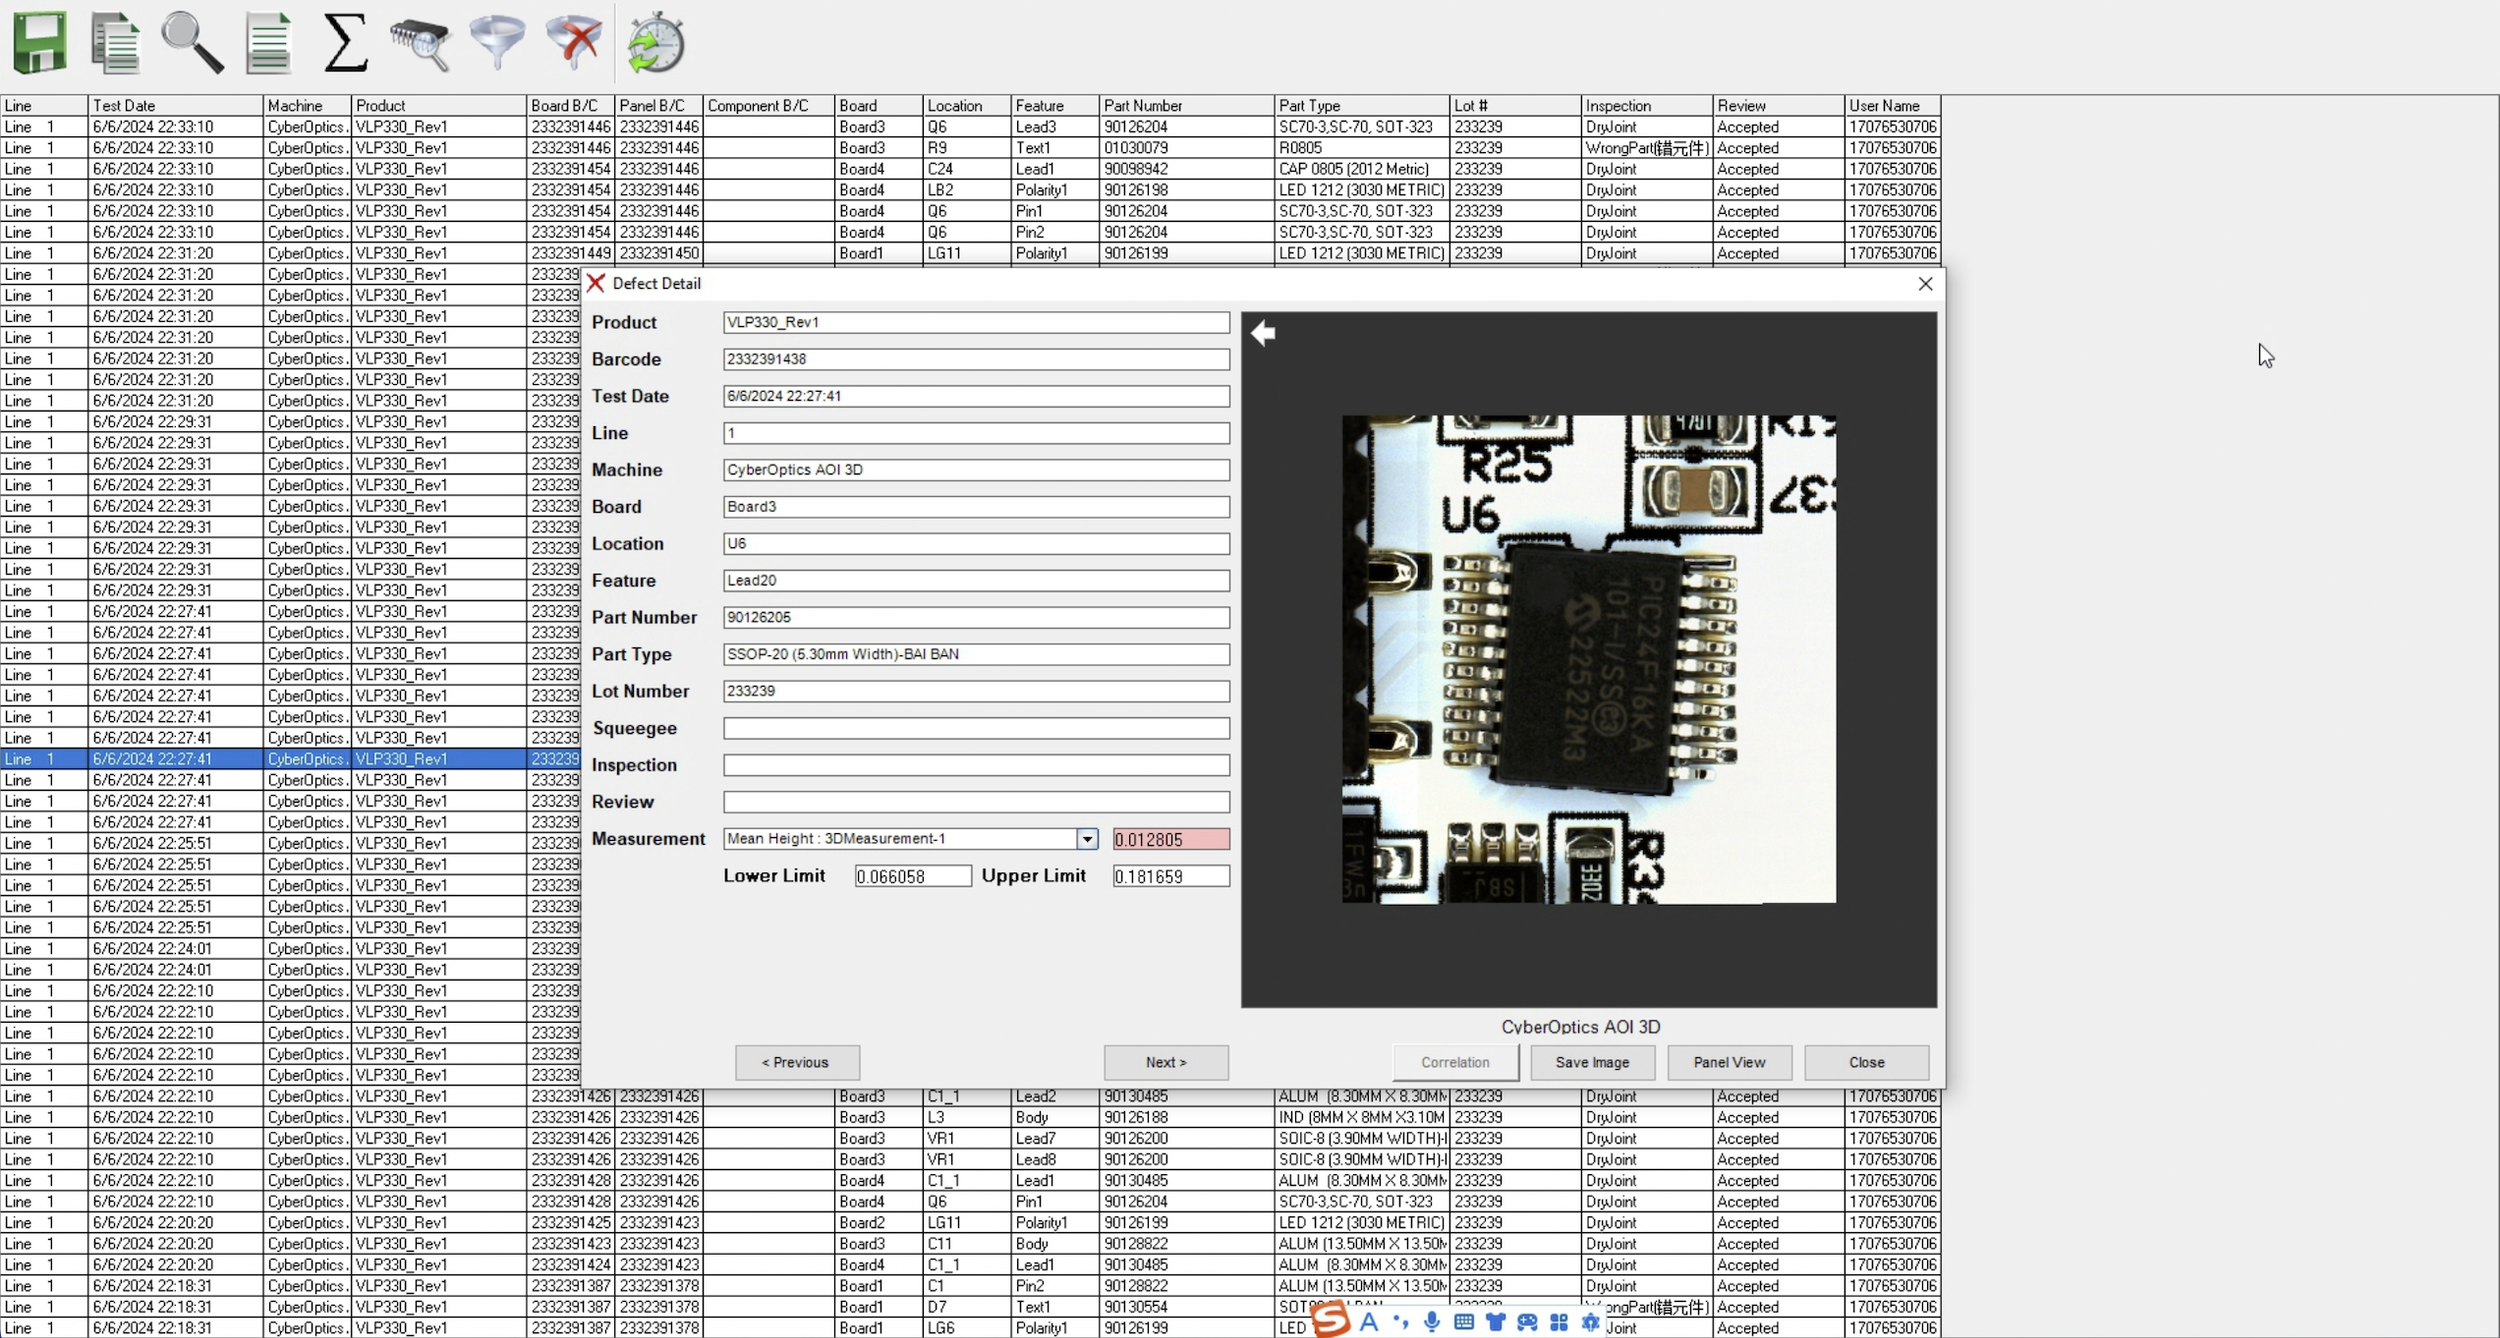2500x1338 pixels.
Task: Click the LG6 location cell in last row
Action: (x=966, y=1328)
